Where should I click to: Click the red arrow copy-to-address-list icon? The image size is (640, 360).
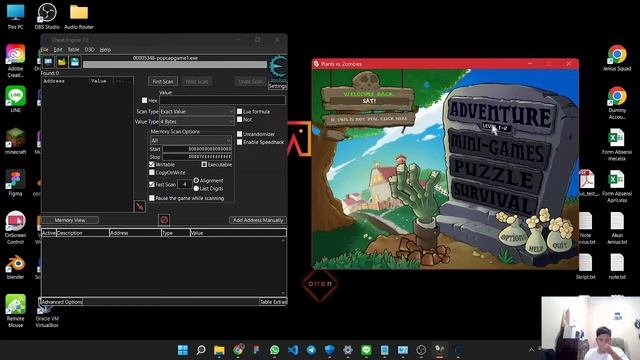coord(140,206)
